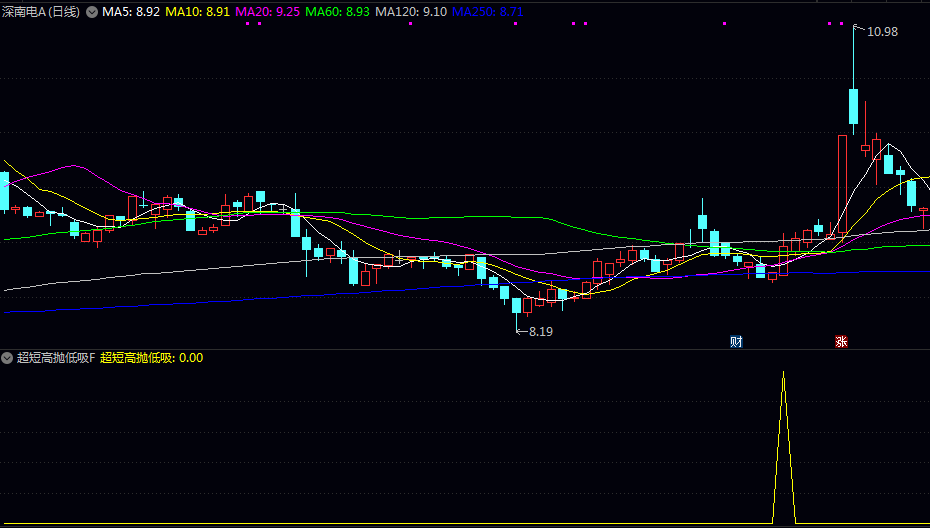930x528 pixels.
Task: Click the tall cyan candle at 10.98 high
Action: tap(853, 106)
